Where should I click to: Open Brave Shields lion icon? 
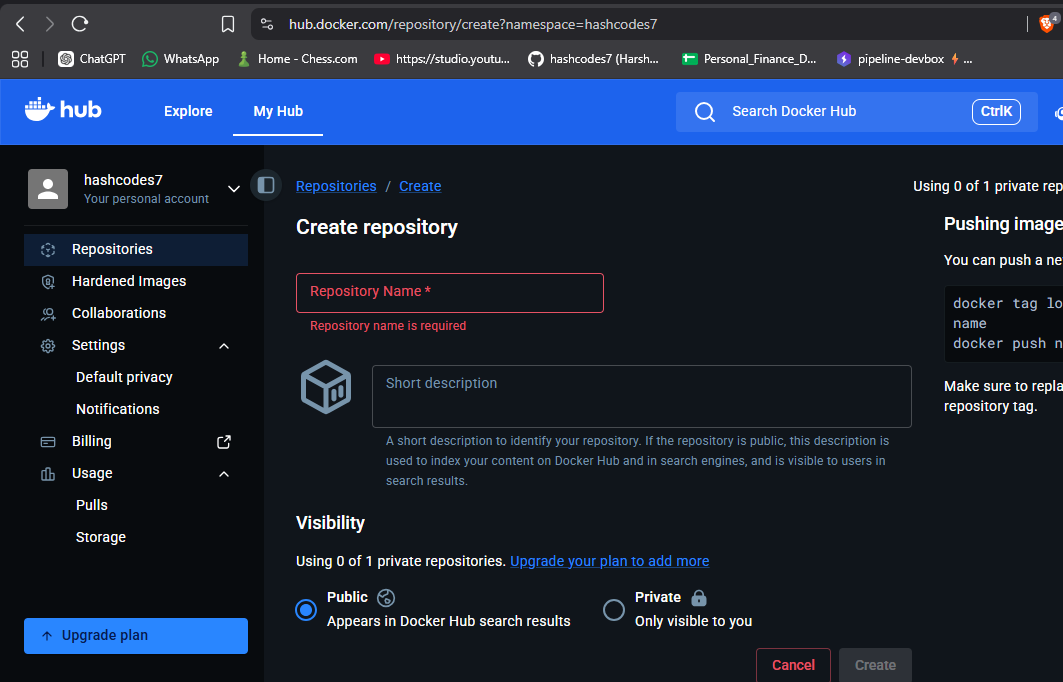(x=1047, y=24)
